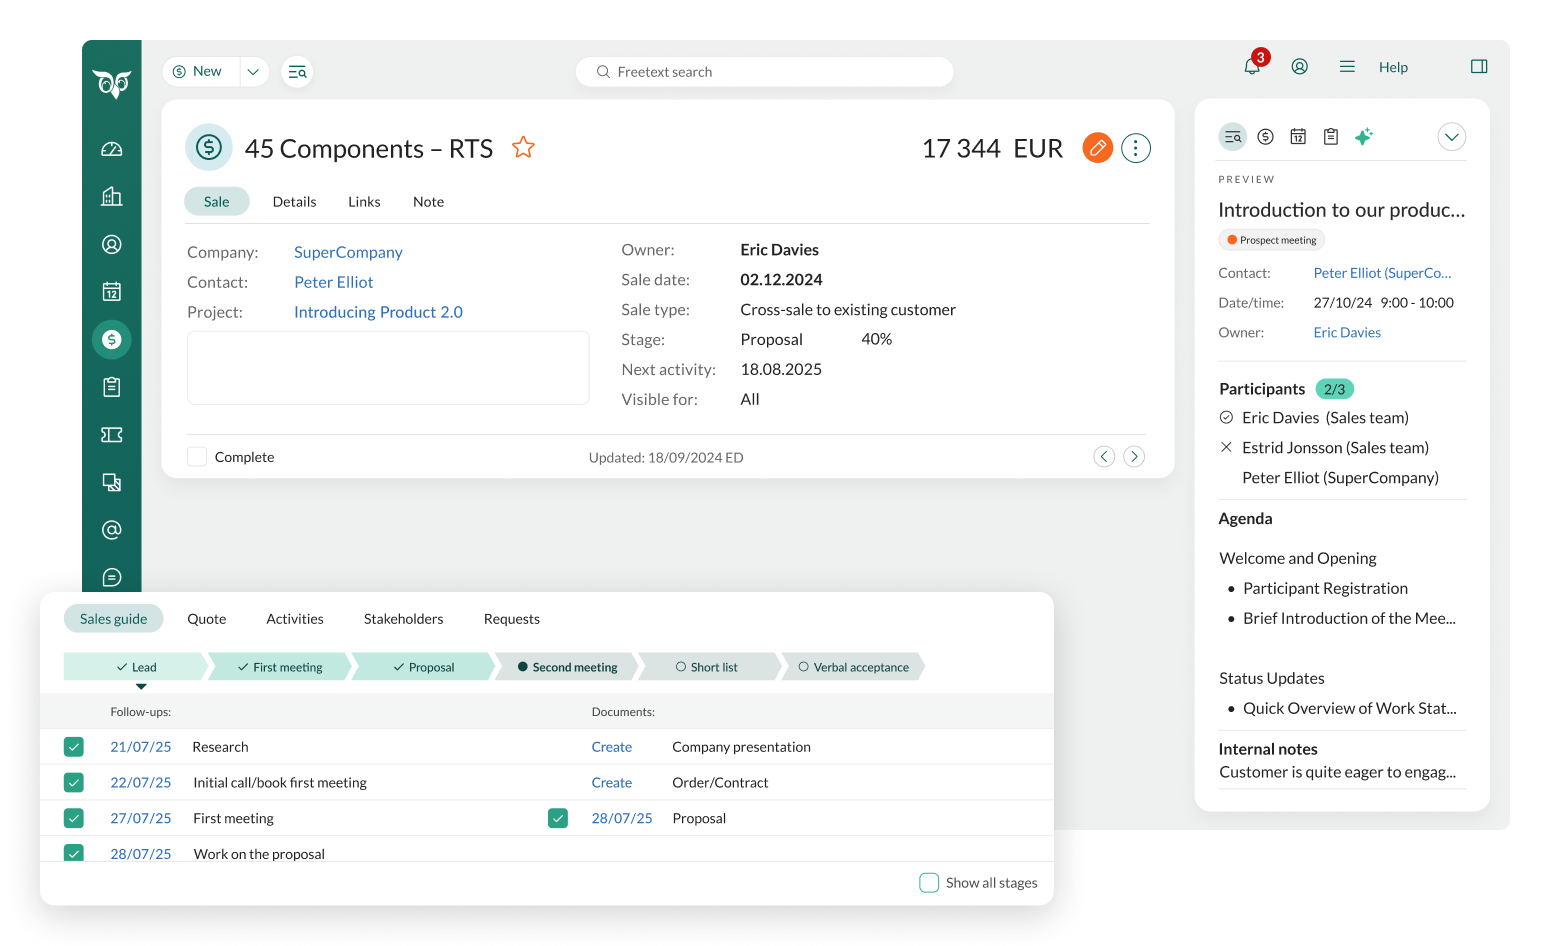The height and width of the screenshot is (946, 1550).
Task: Click the orange edit pencil button
Action: pyautogui.click(x=1097, y=148)
